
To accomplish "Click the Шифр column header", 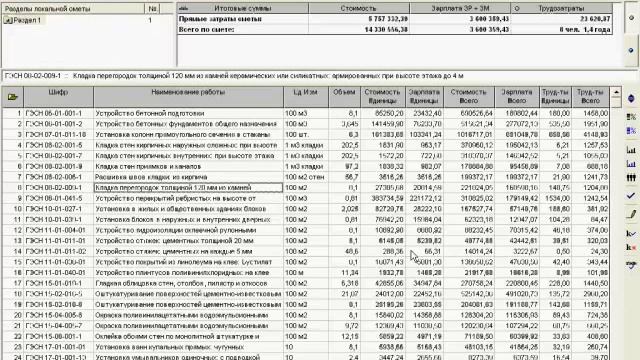I will pyautogui.click(x=58, y=96).
